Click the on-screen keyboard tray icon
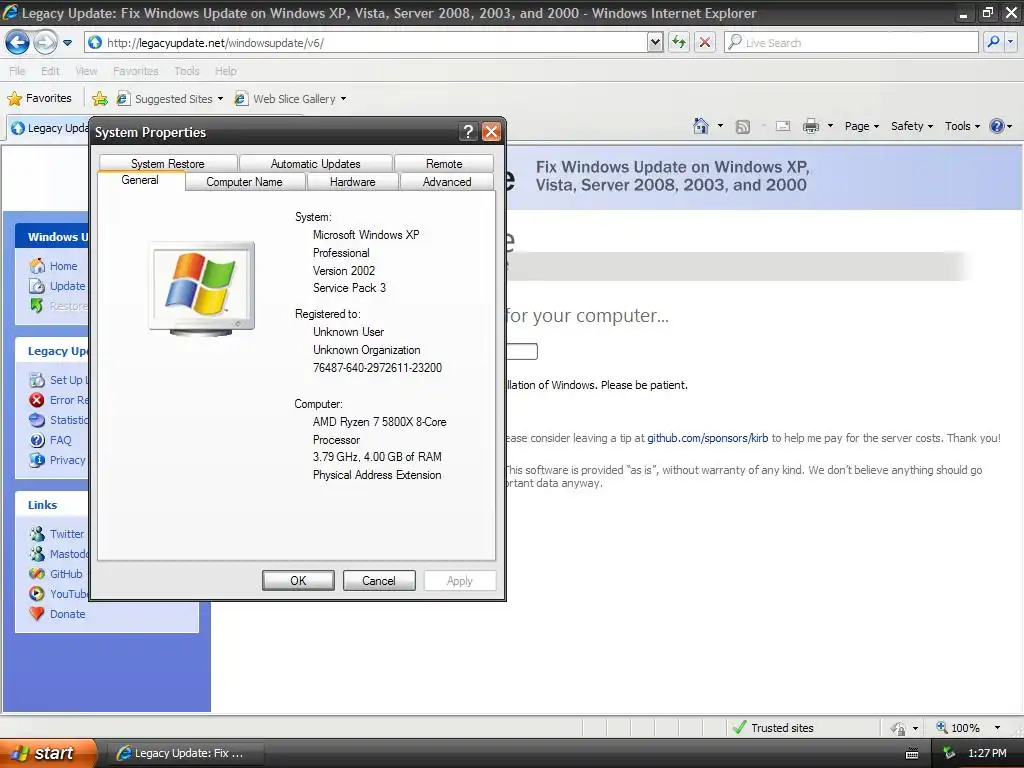Screen dimensions: 1024x768 tap(912, 754)
